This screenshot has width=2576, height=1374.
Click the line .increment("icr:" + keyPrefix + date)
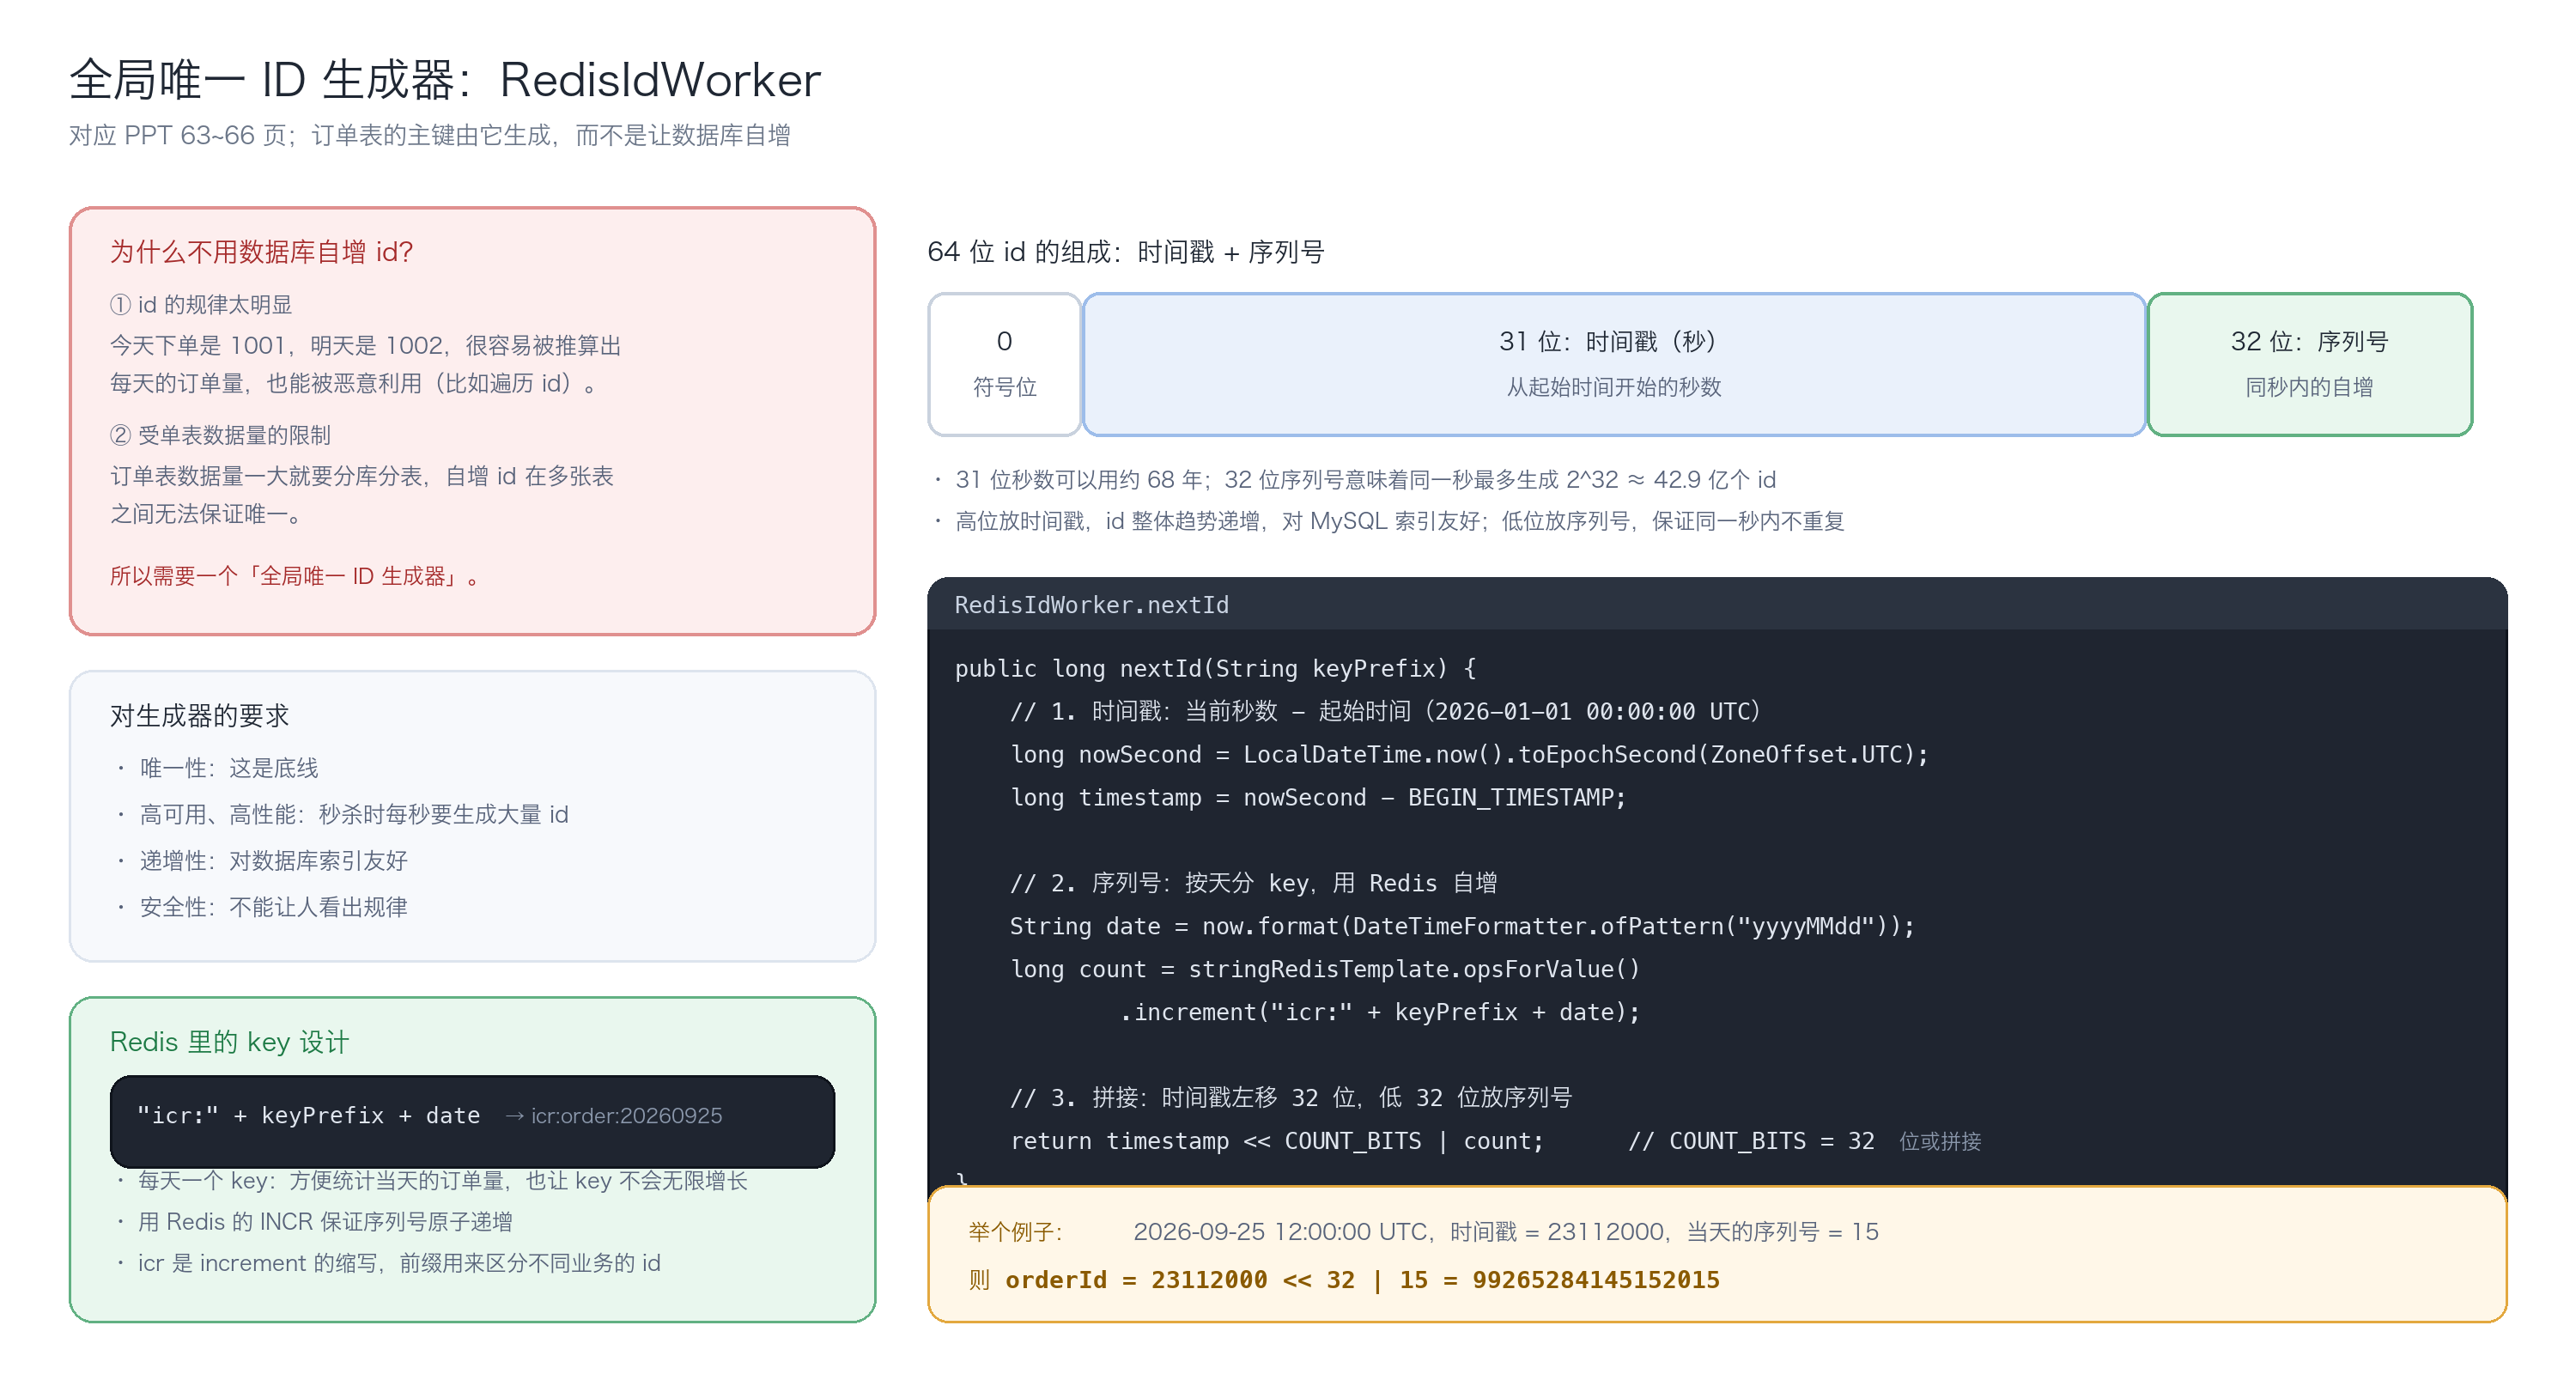click(1380, 1012)
